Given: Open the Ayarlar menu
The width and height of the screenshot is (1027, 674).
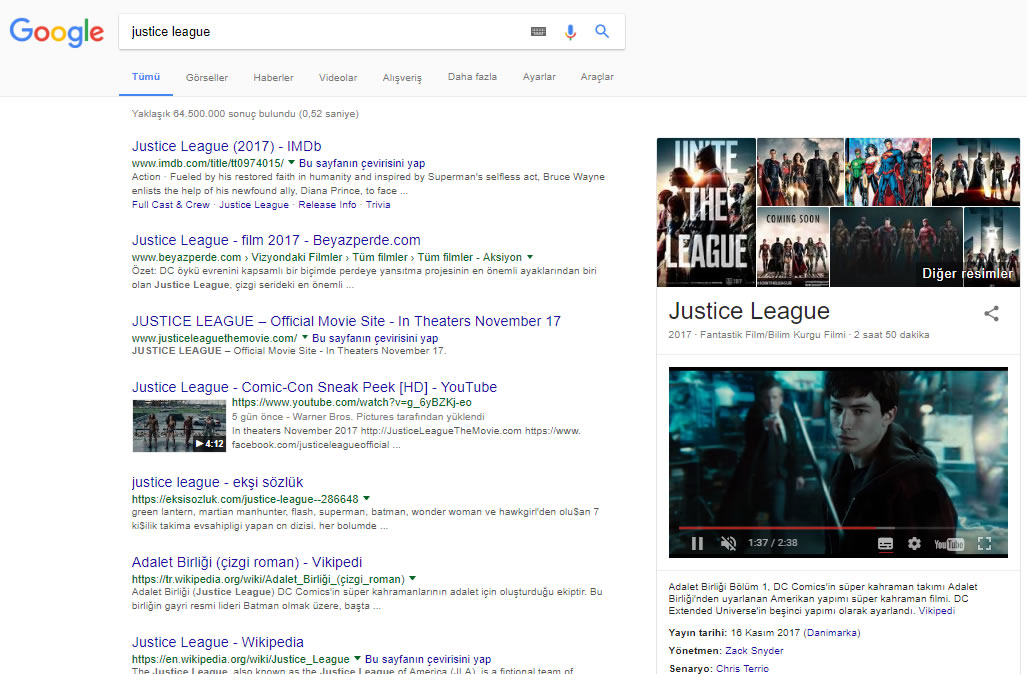Looking at the screenshot, I should [539, 77].
